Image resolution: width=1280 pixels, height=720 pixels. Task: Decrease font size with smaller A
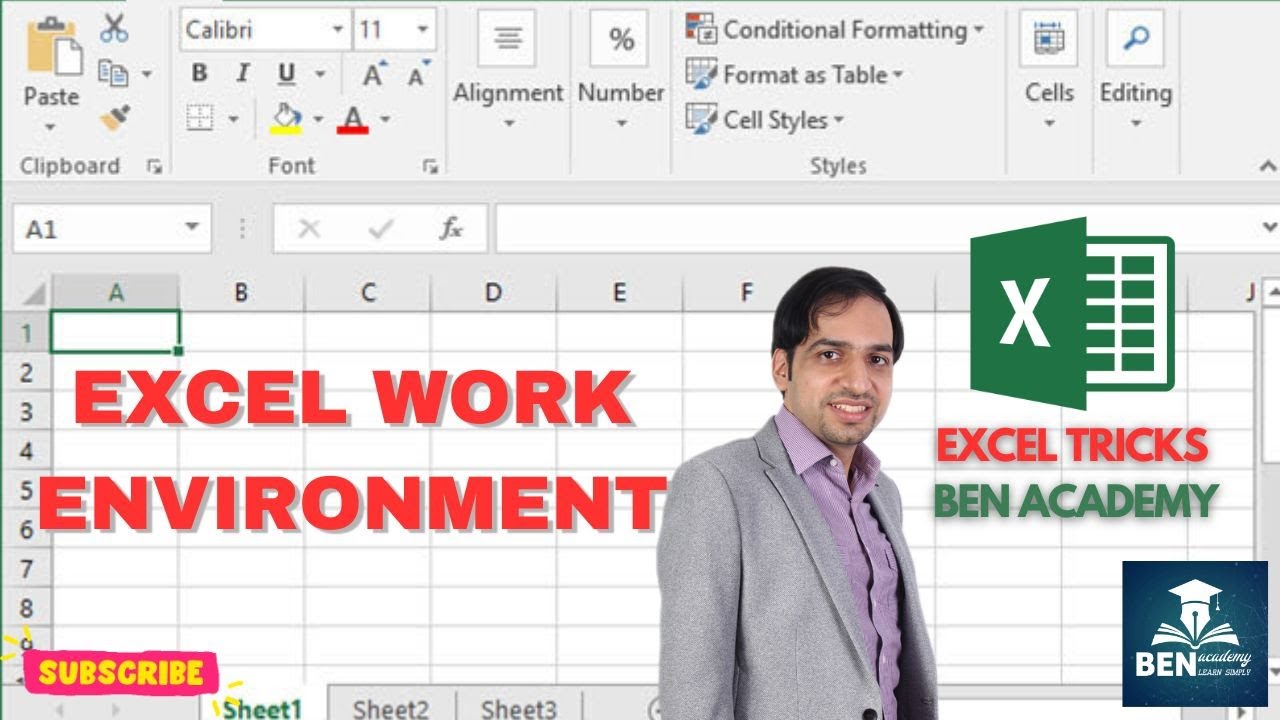pos(417,74)
